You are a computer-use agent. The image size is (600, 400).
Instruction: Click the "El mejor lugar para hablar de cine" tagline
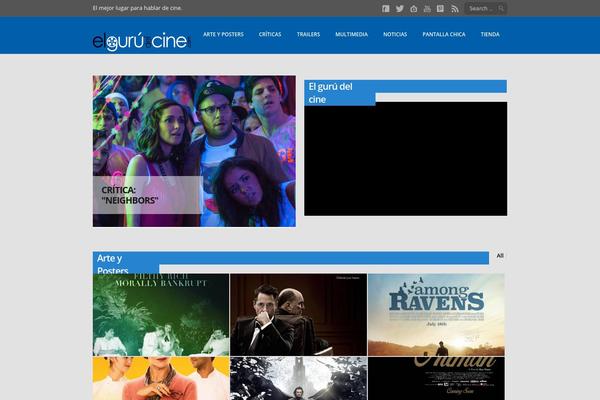click(x=137, y=8)
